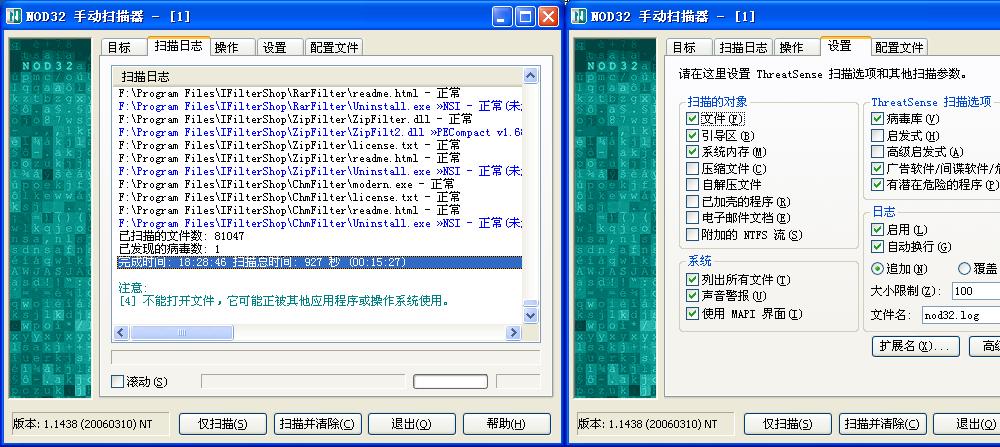Toggle 滚动(S) checkbox in scan log
The width and height of the screenshot is (1000, 447).
point(117,381)
